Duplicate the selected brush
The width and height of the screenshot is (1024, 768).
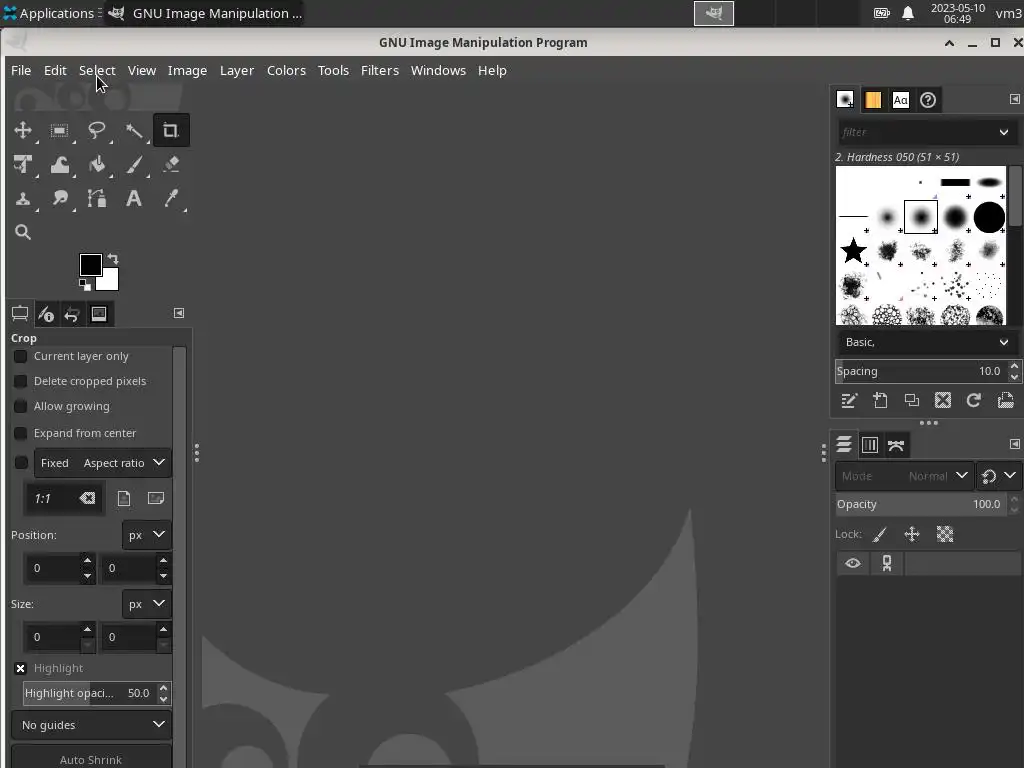click(x=911, y=400)
